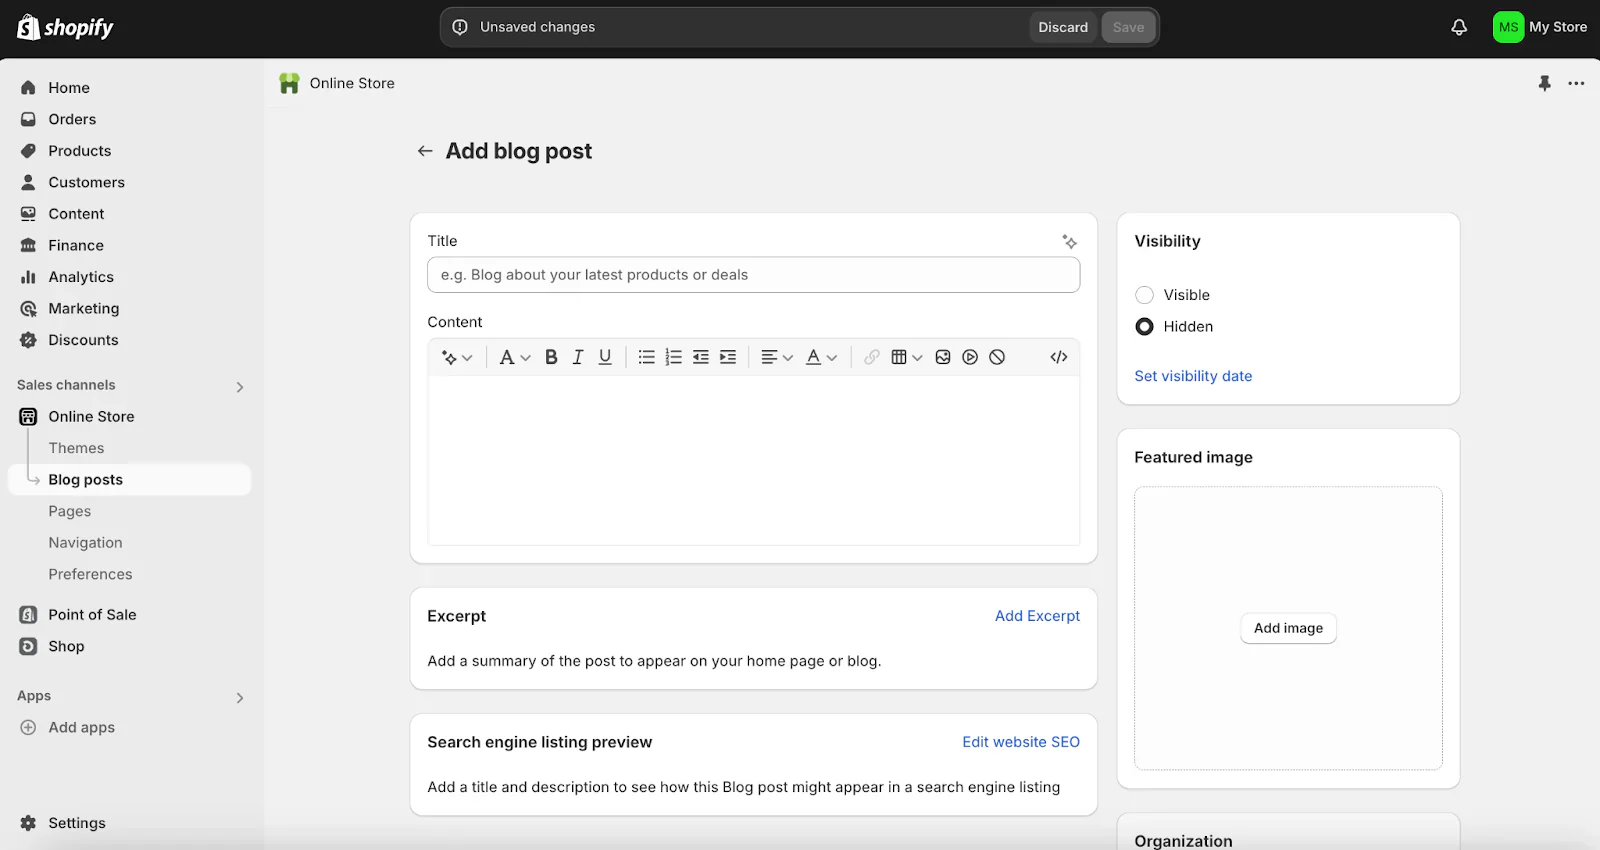Select the Hidden radio option
1600x850 pixels.
(1145, 327)
